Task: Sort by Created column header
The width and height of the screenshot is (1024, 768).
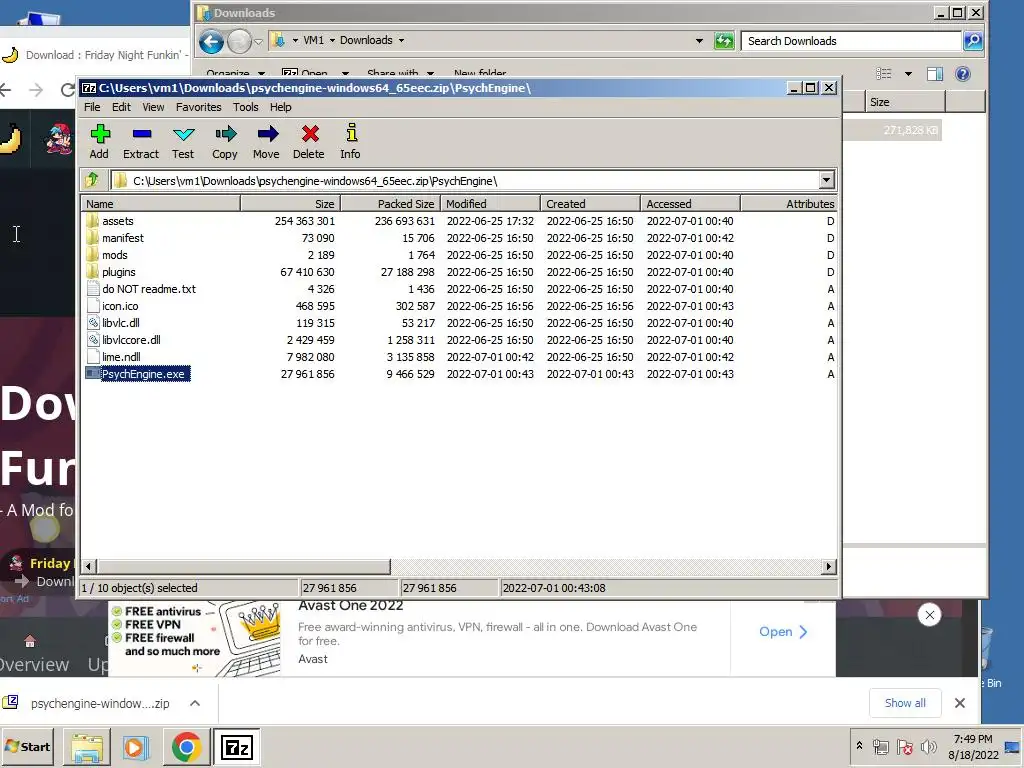Action: coord(590,204)
